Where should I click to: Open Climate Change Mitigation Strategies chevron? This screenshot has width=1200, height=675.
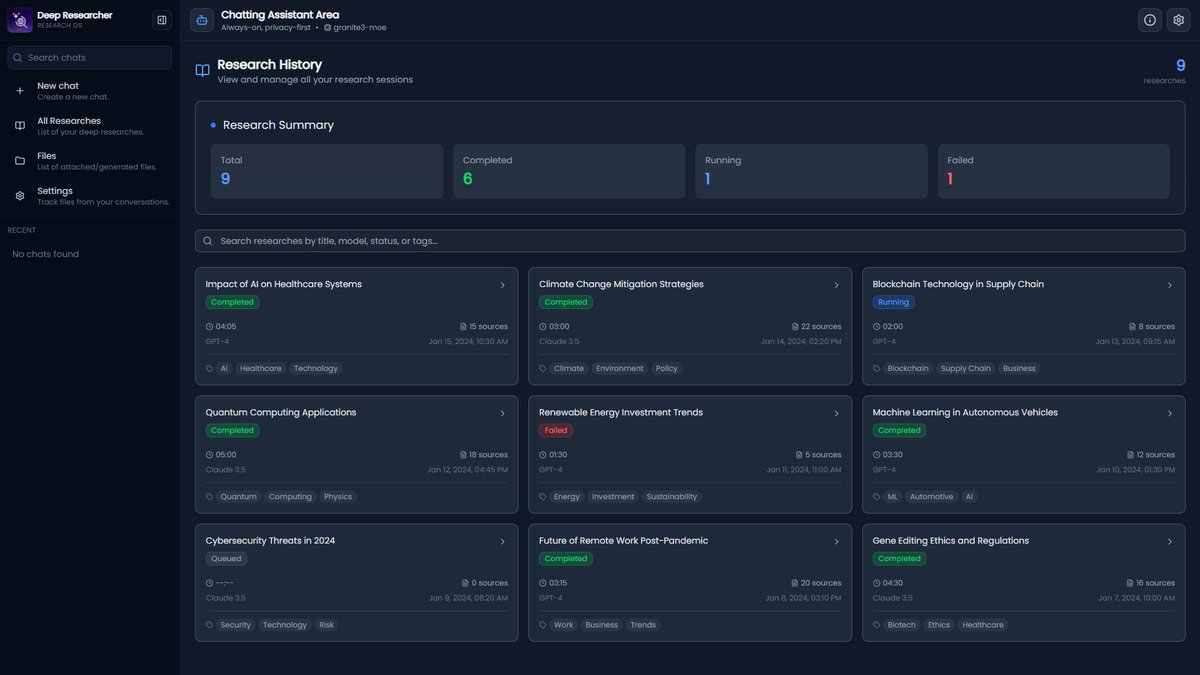pos(837,285)
